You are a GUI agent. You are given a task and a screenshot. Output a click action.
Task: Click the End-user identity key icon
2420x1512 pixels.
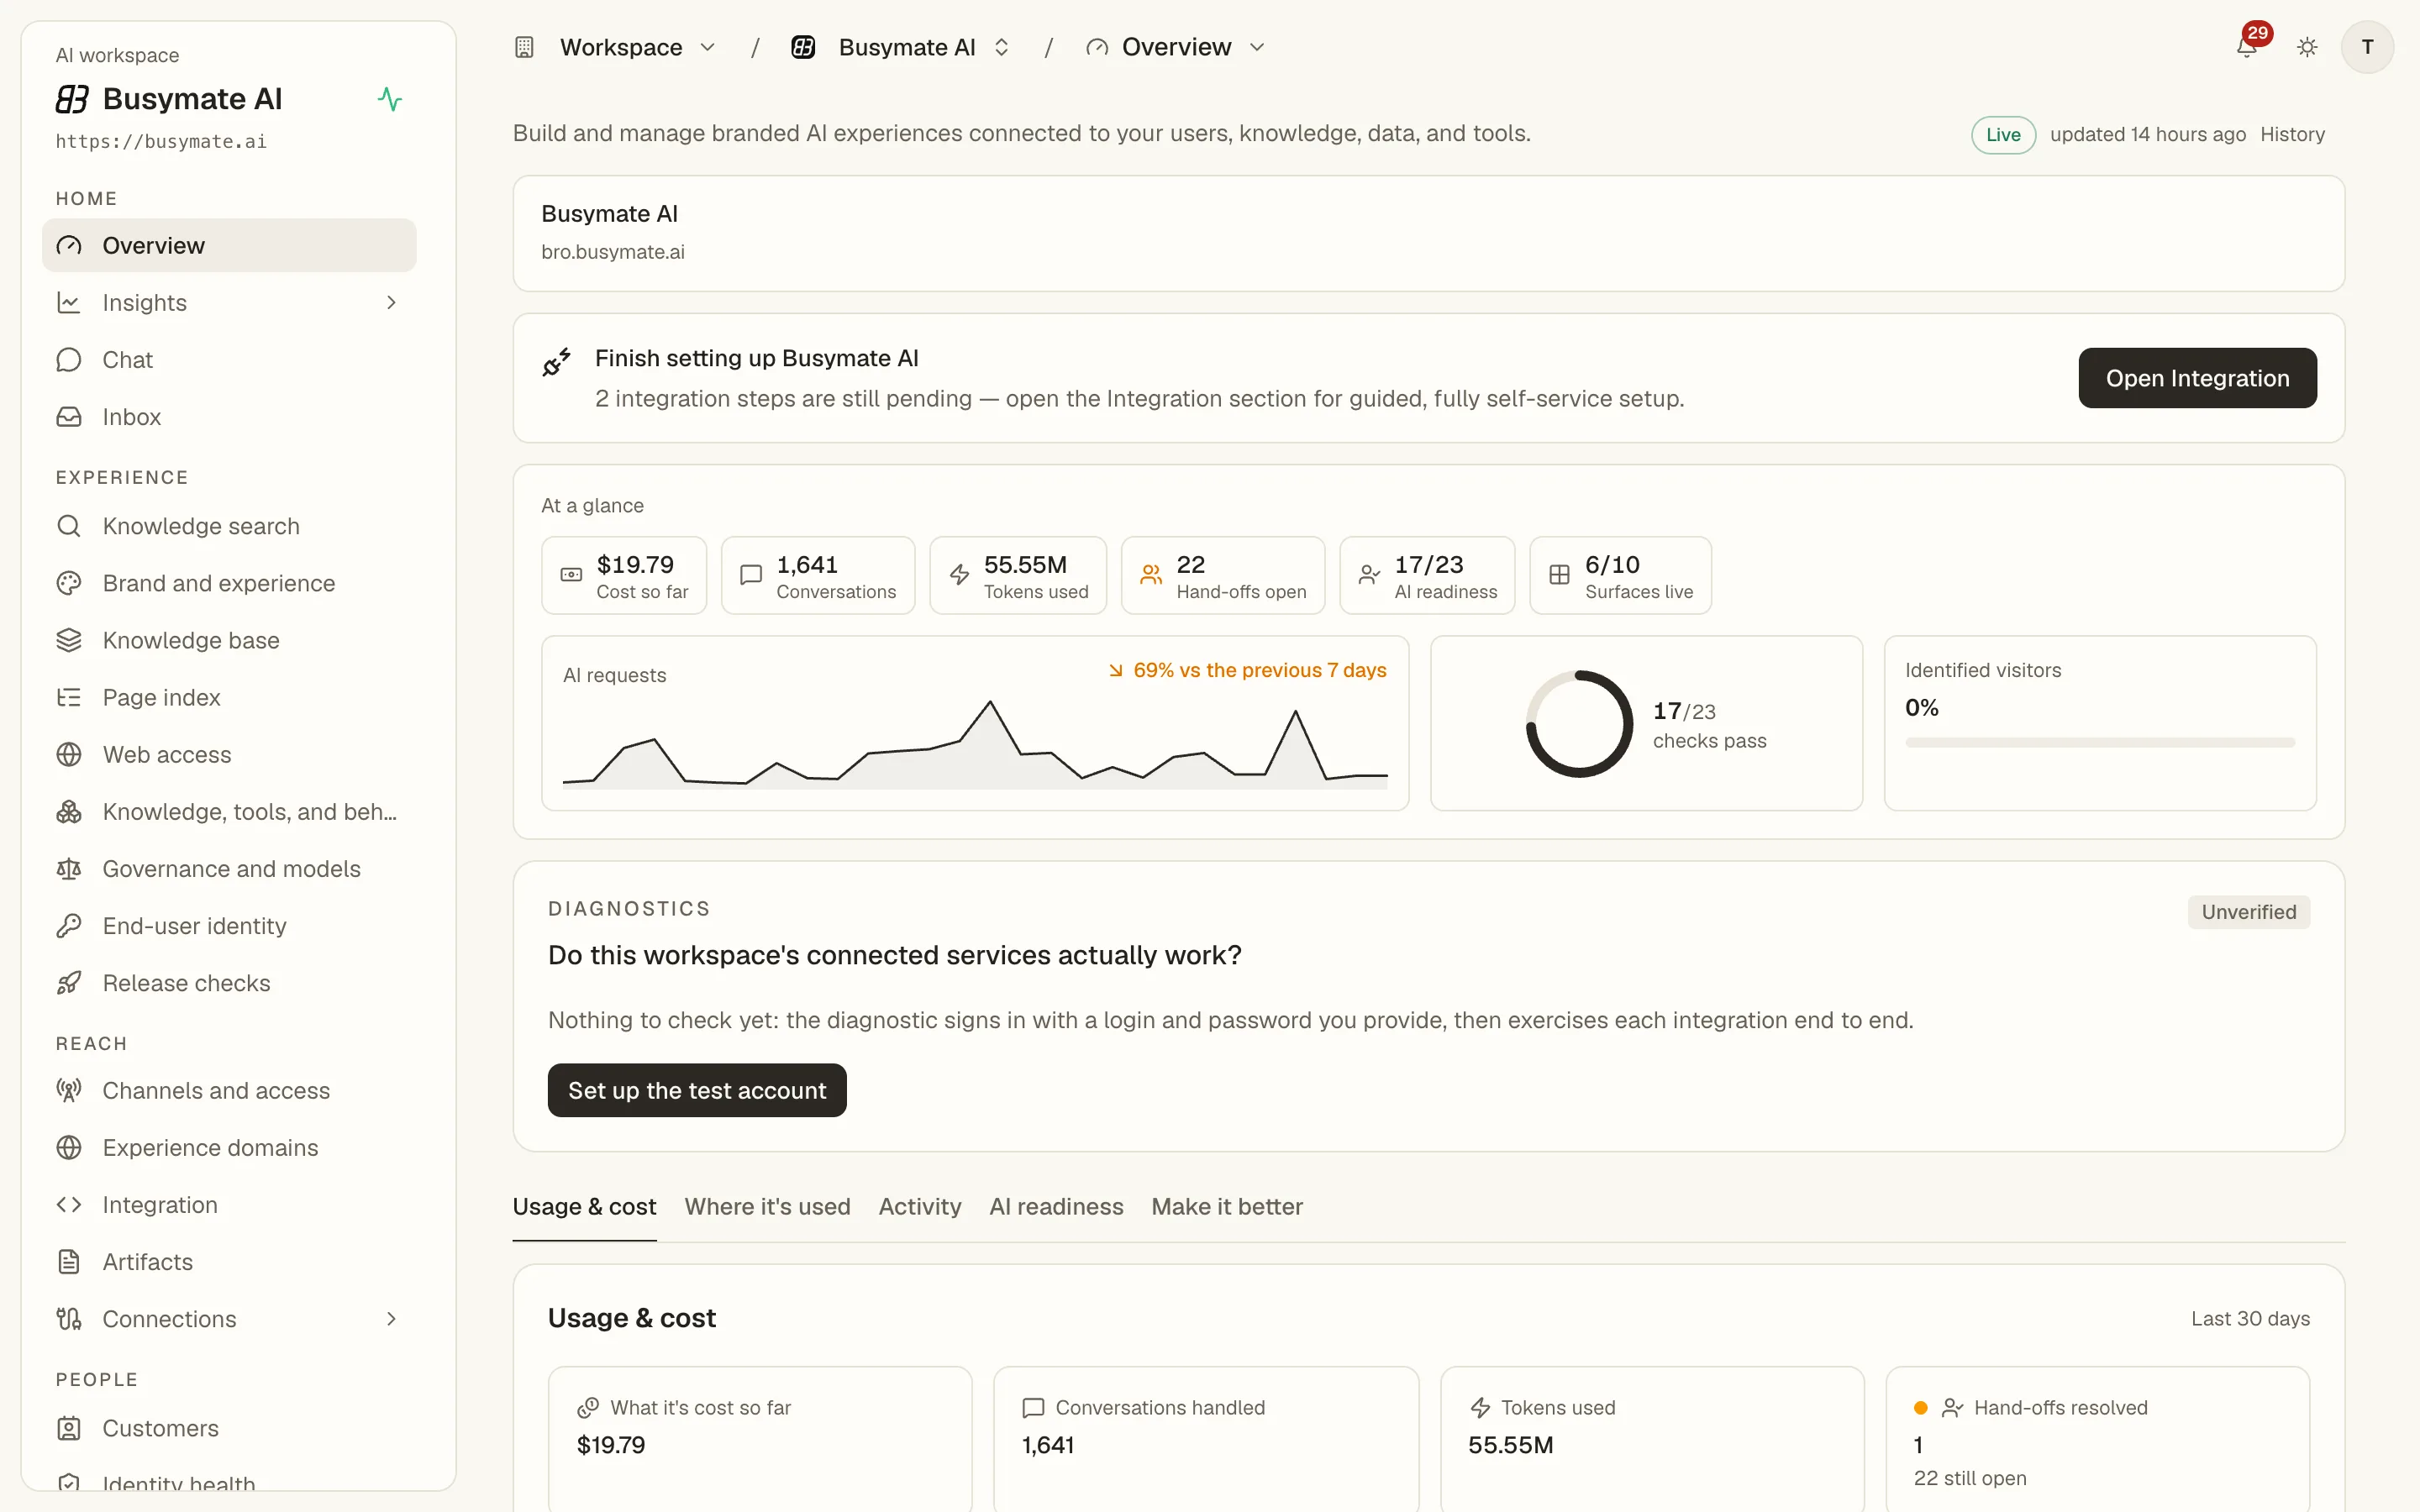click(69, 926)
